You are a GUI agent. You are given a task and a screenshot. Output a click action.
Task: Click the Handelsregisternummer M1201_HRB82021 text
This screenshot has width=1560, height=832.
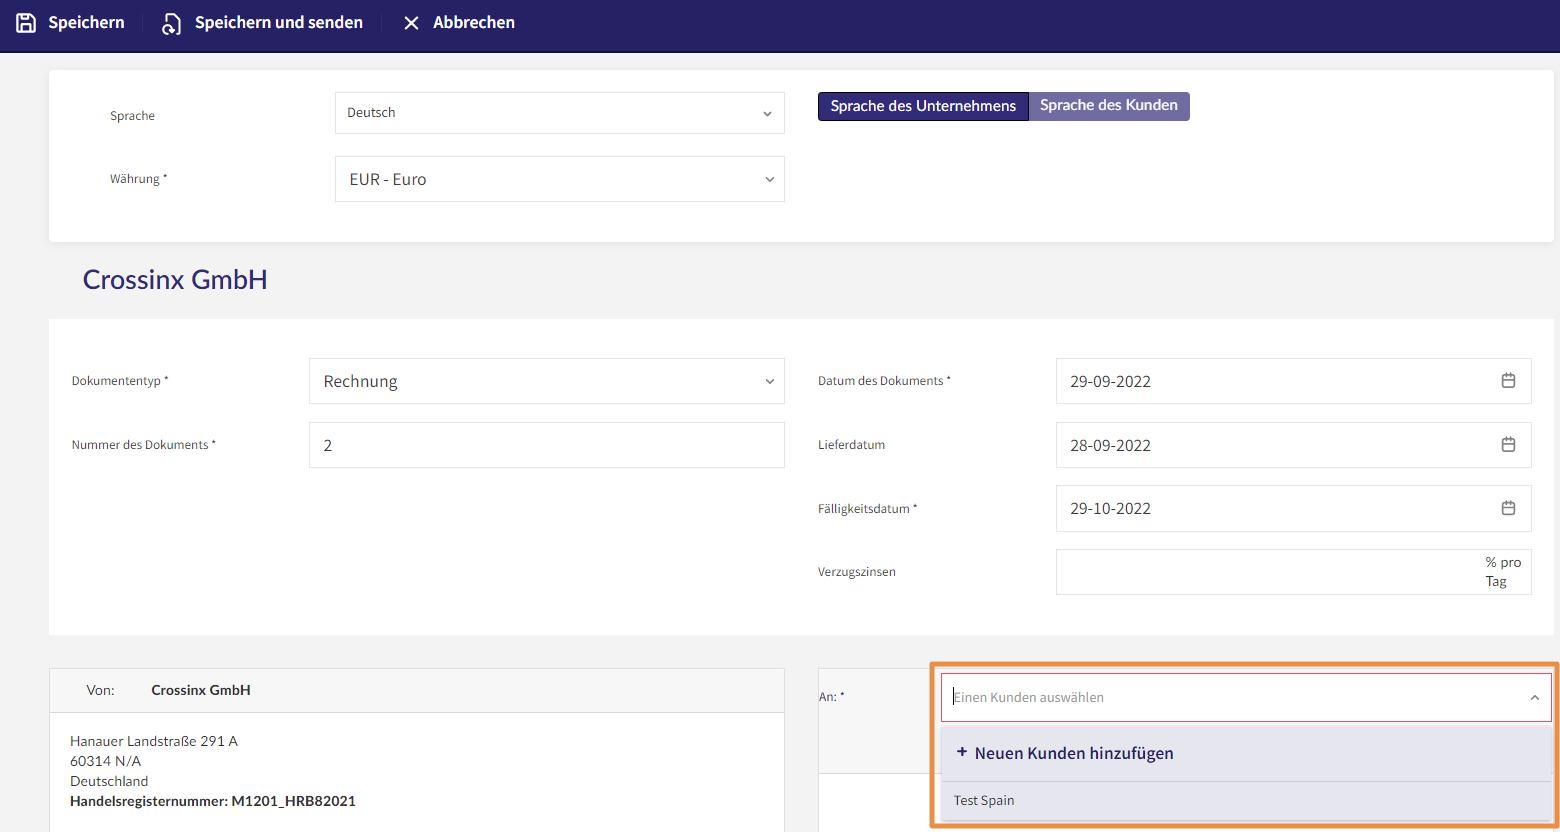213,801
